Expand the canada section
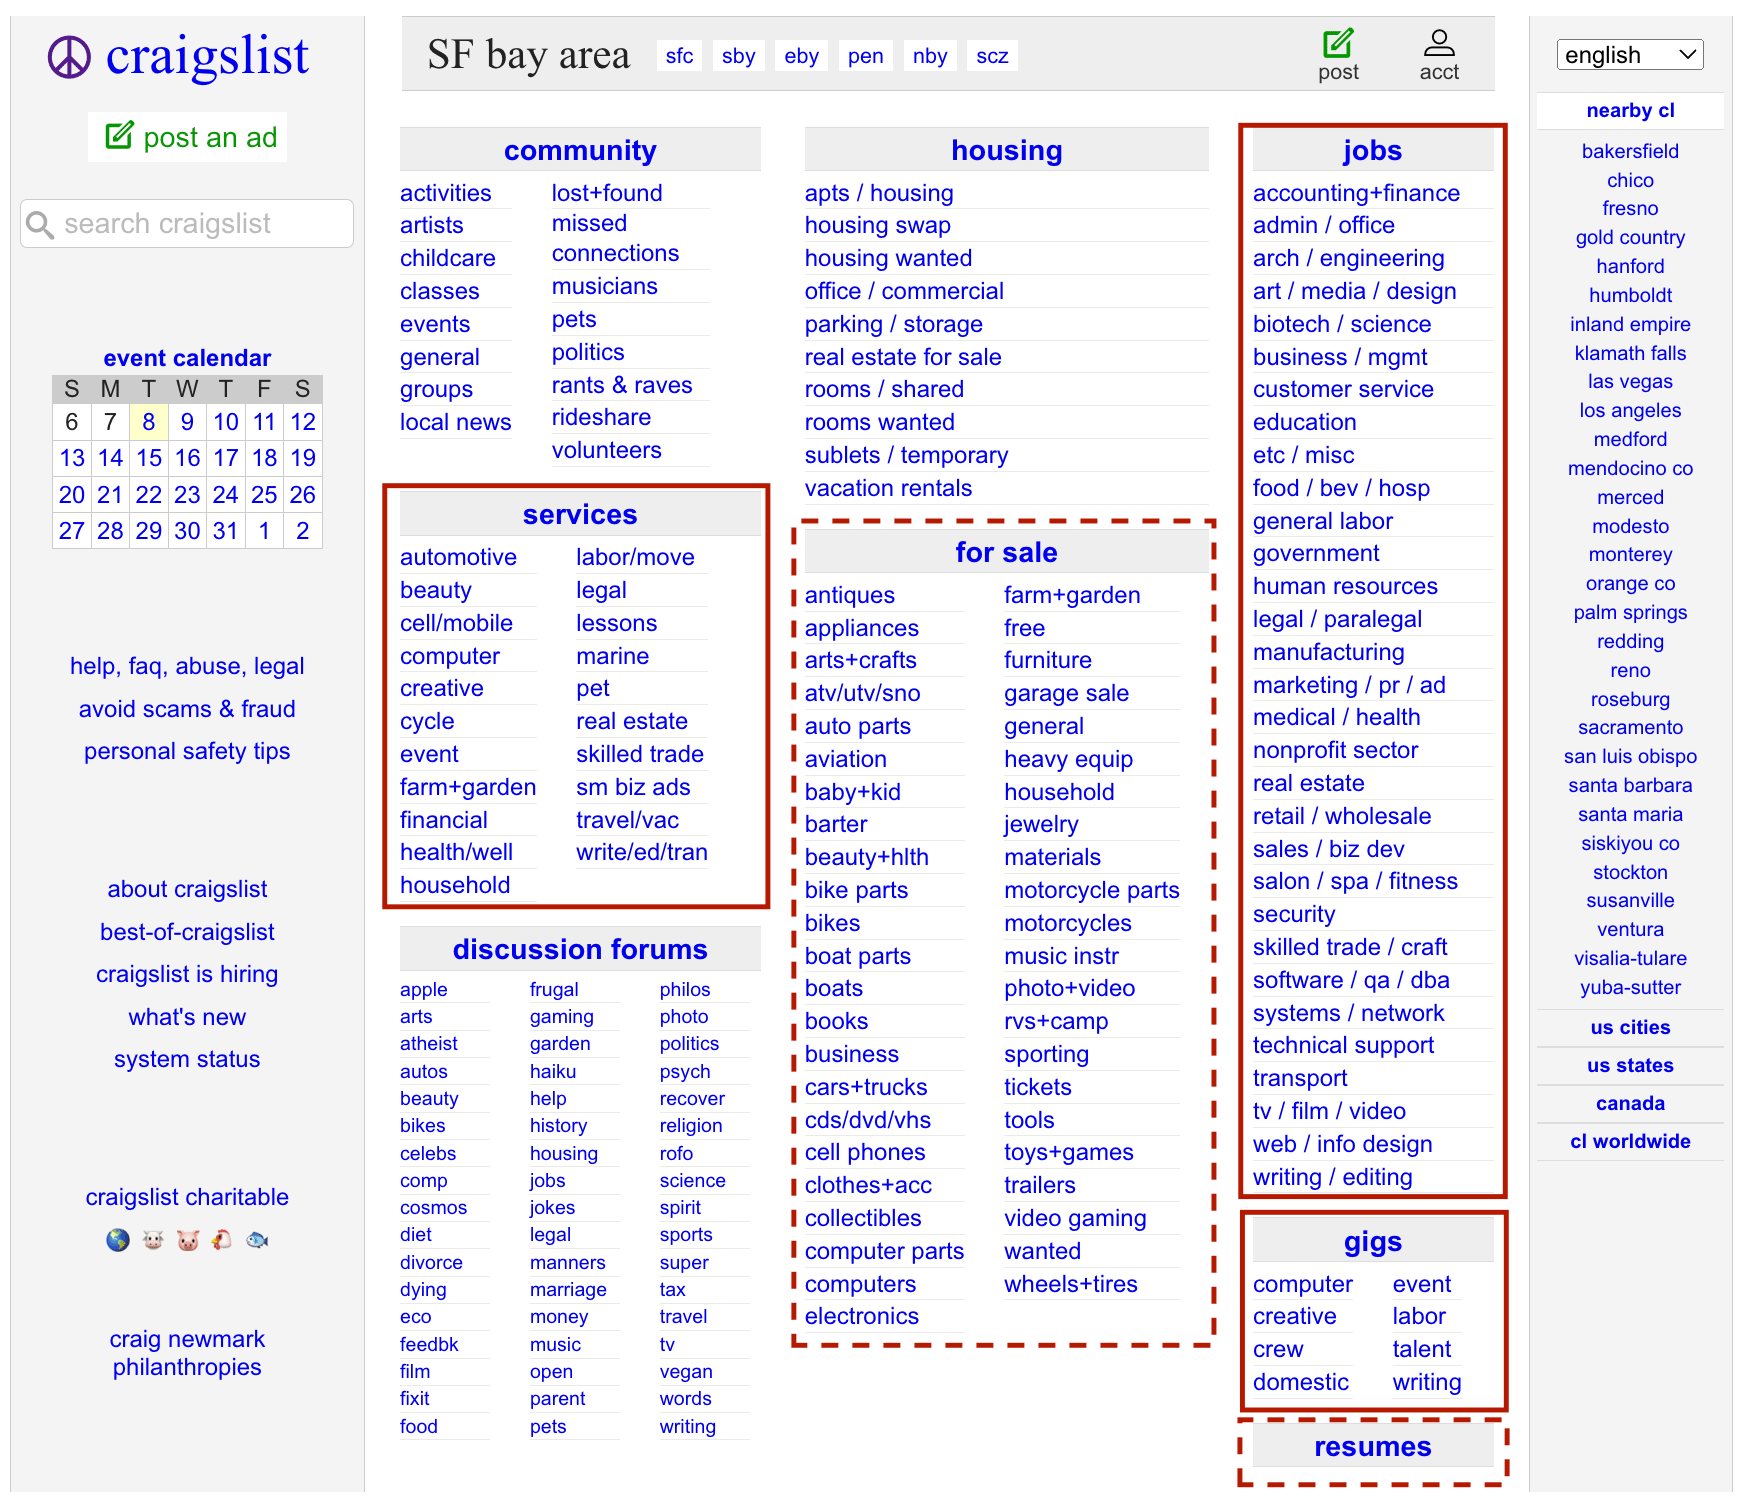The height and width of the screenshot is (1500, 1740). 1630,1103
